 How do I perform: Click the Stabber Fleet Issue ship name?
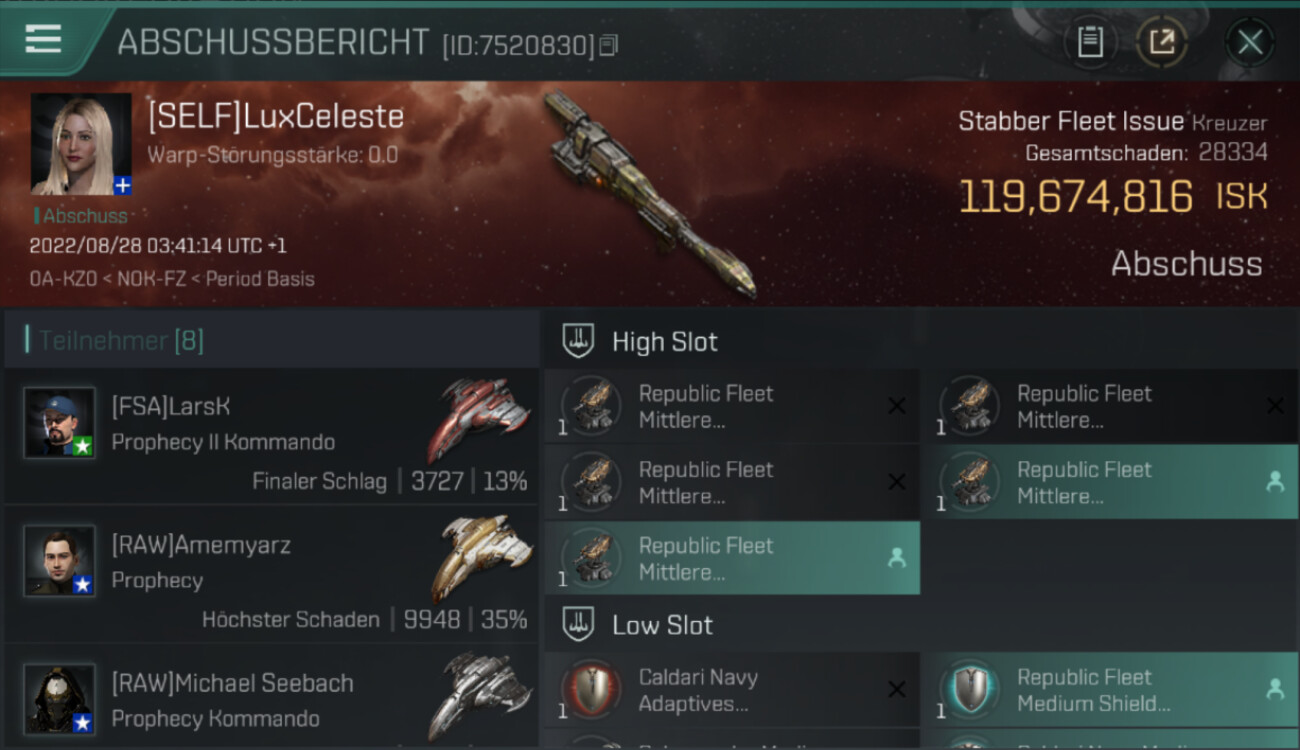point(1071,122)
